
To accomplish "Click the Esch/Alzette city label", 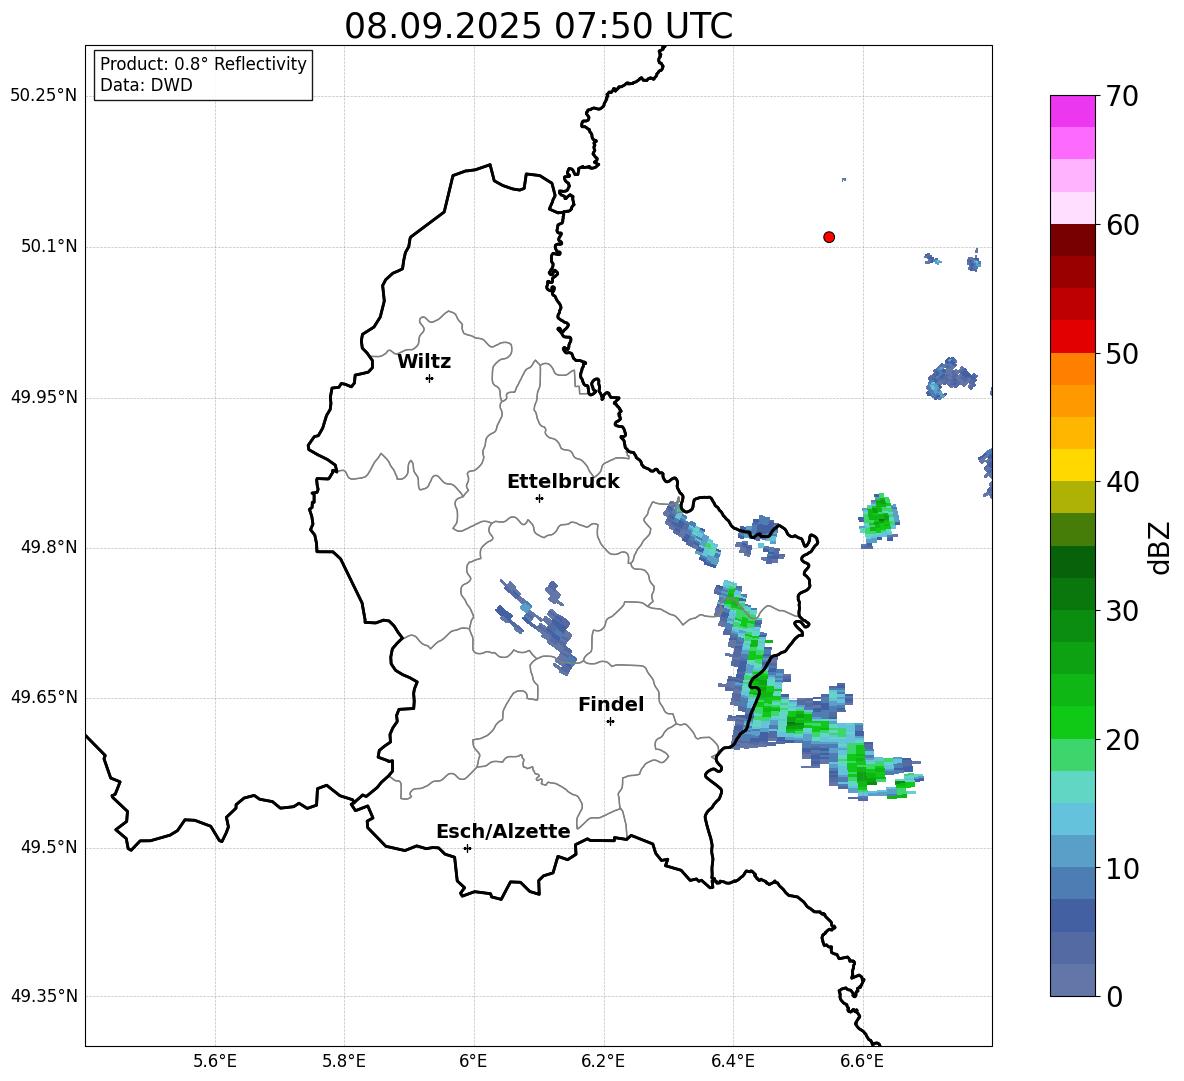I will click(503, 831).
